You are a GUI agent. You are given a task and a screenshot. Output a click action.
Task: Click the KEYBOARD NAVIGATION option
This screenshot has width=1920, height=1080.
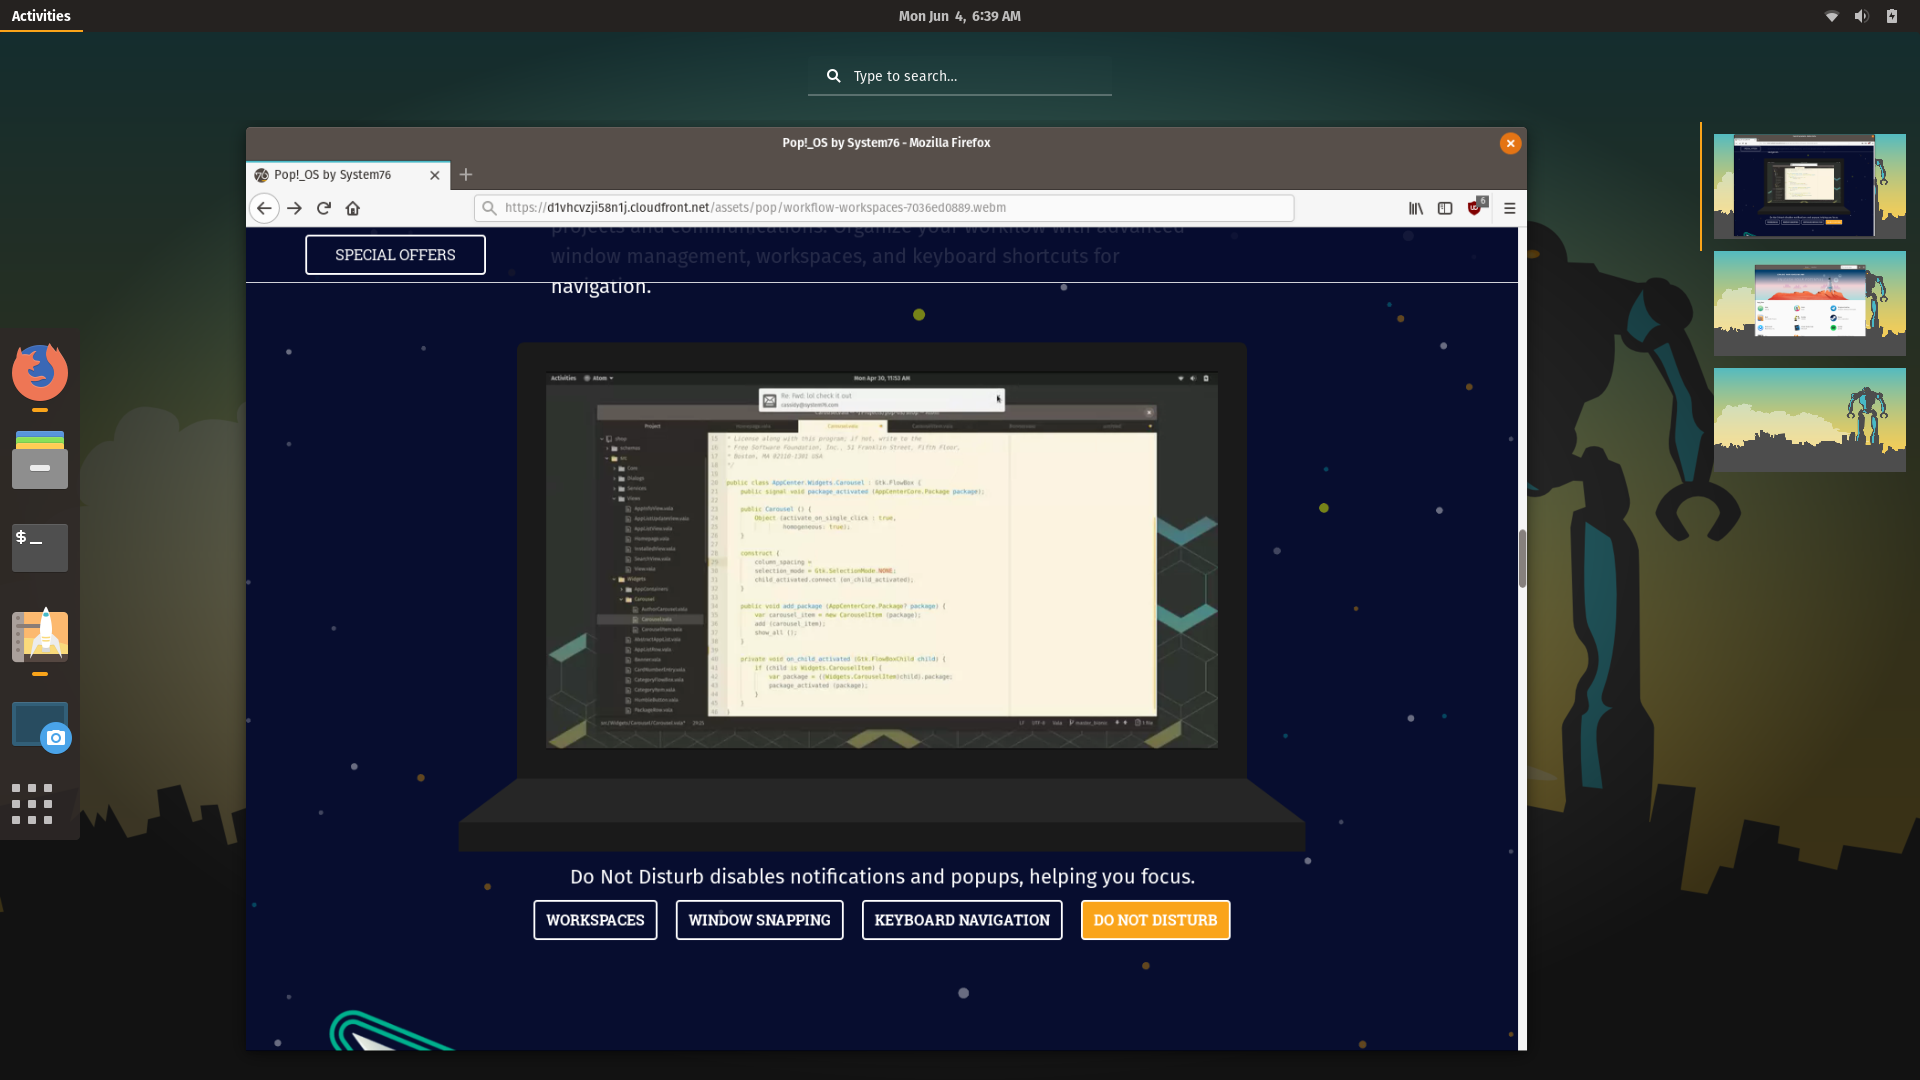coord(961,919)
